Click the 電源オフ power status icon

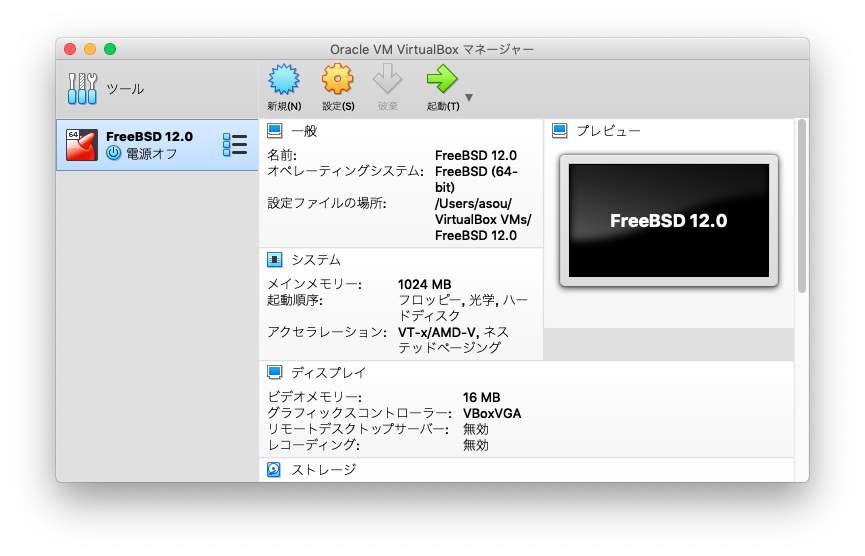pos(113,153)
